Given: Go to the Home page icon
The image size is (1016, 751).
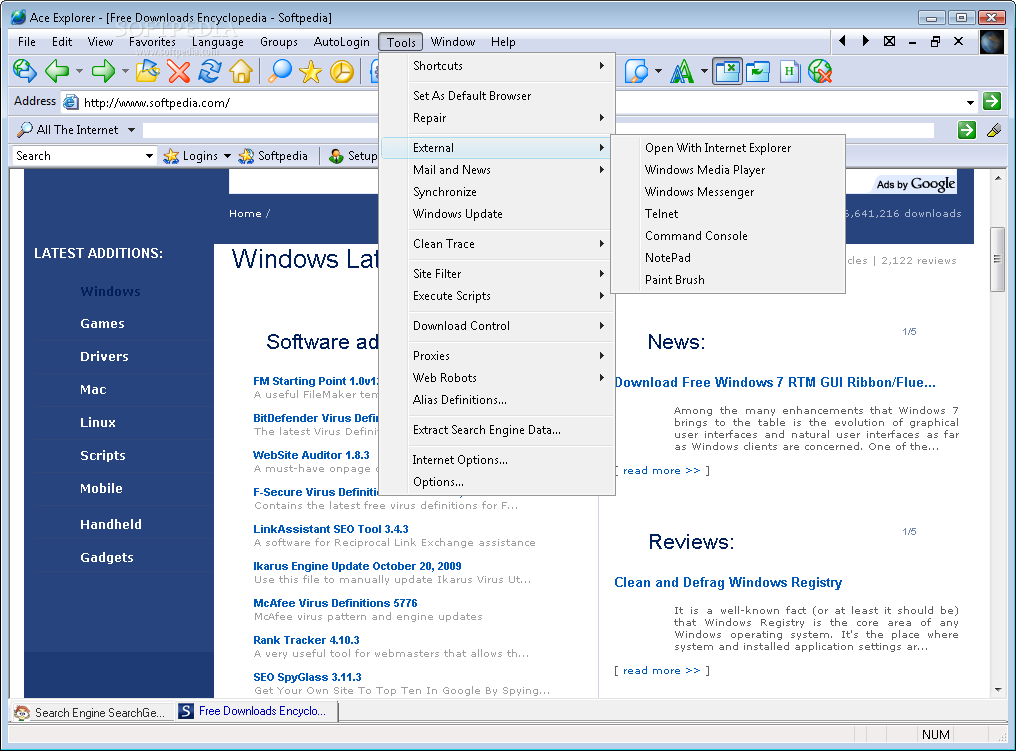Looking at the screenshot, I should click(x=241, y=71).
